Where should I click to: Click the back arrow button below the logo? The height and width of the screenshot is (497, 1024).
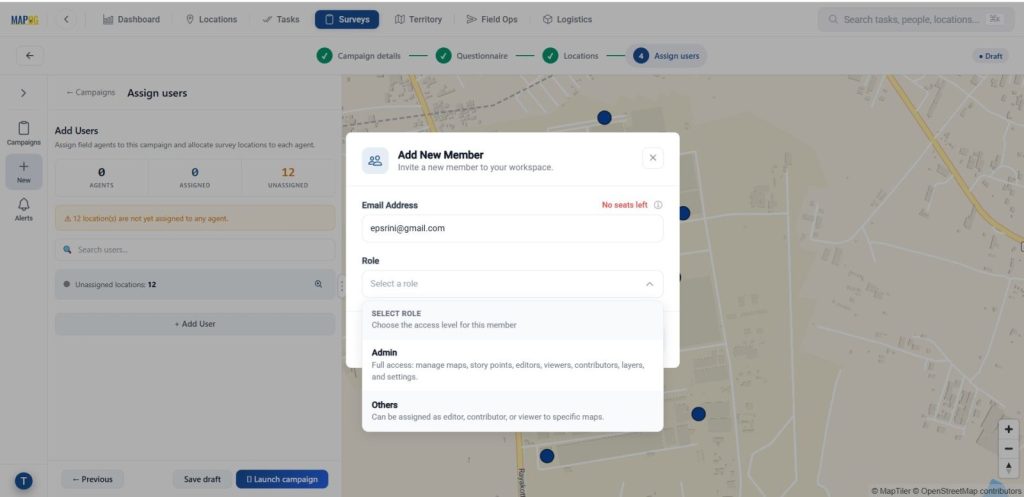click(30, 56)
